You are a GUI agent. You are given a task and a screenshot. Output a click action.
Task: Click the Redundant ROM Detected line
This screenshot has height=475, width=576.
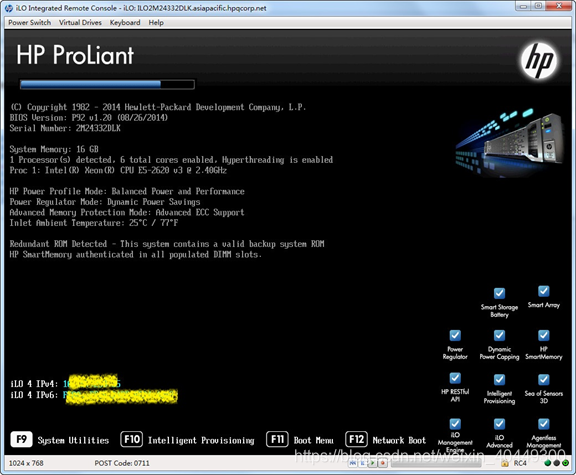(167, 244)
